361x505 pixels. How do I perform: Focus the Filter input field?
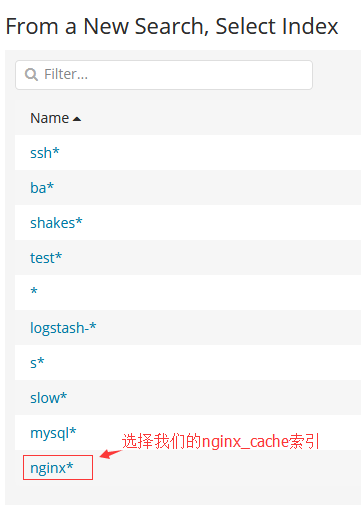164,75
